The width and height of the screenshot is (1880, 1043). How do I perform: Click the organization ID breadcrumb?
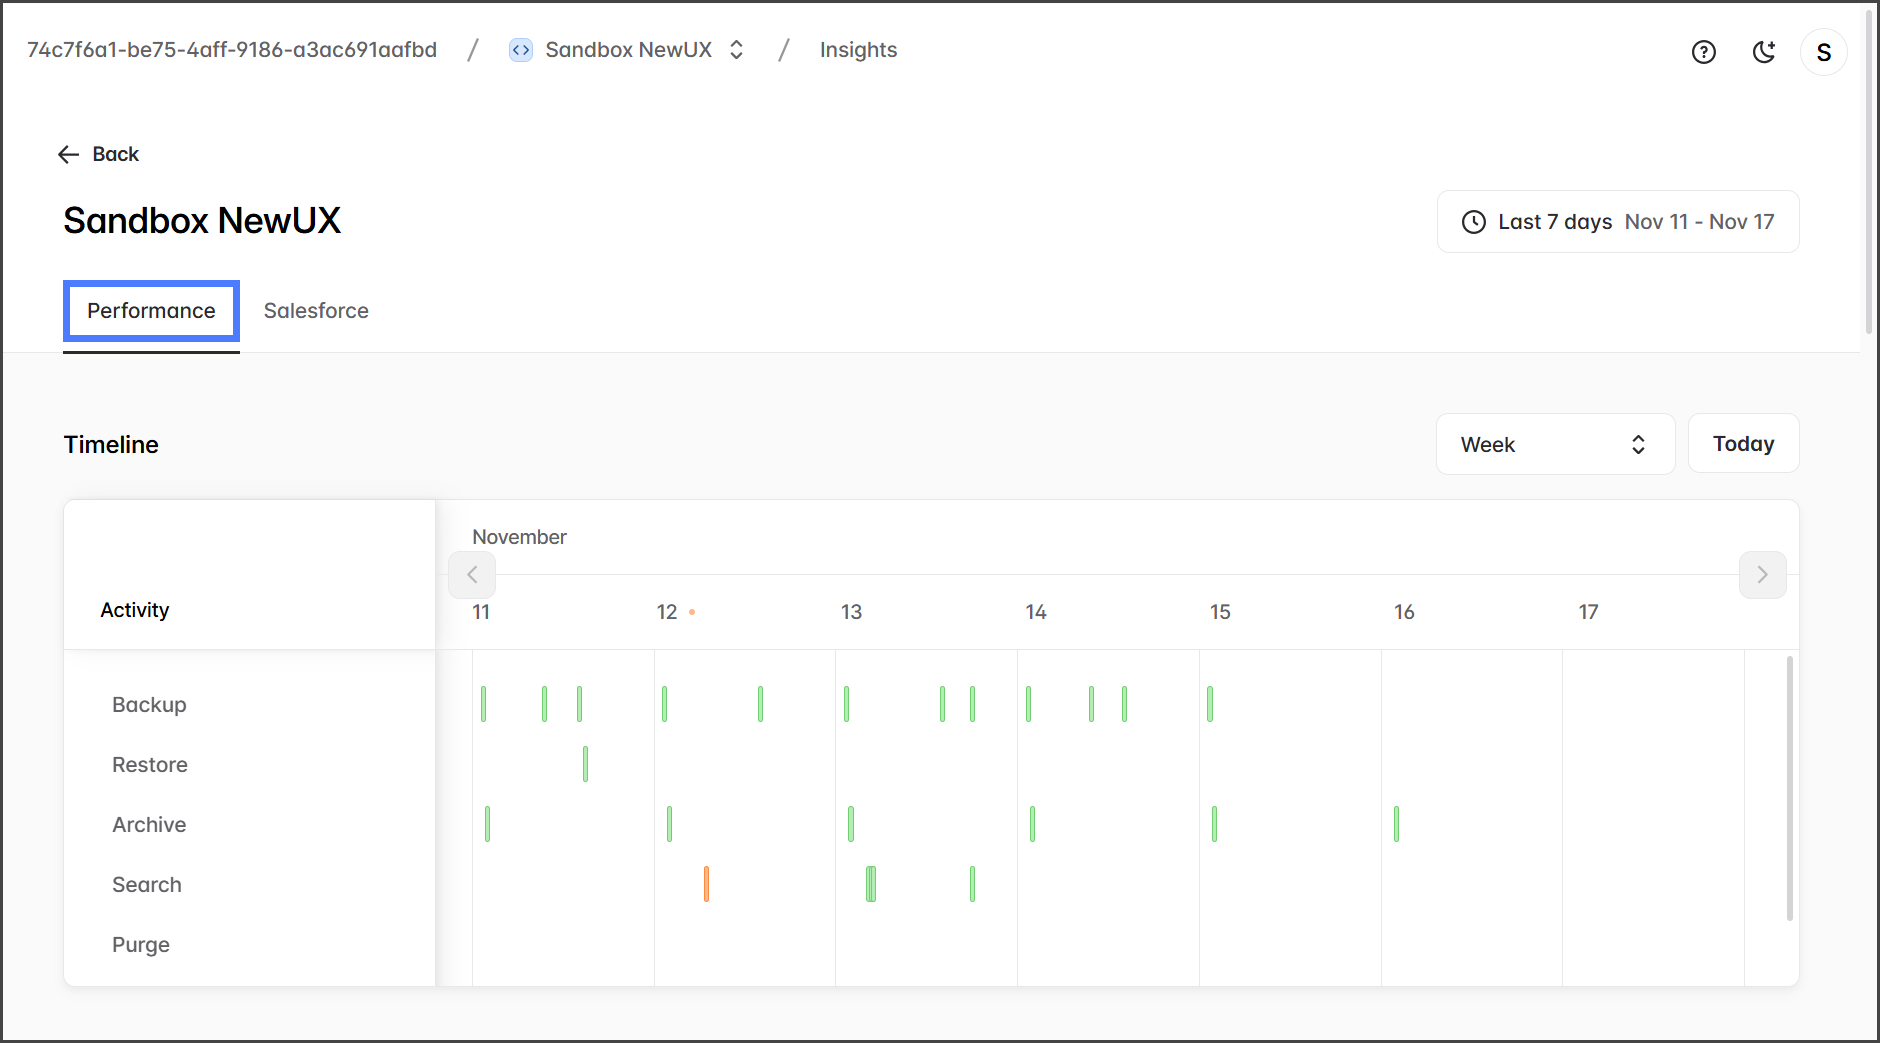coord(232,50)
